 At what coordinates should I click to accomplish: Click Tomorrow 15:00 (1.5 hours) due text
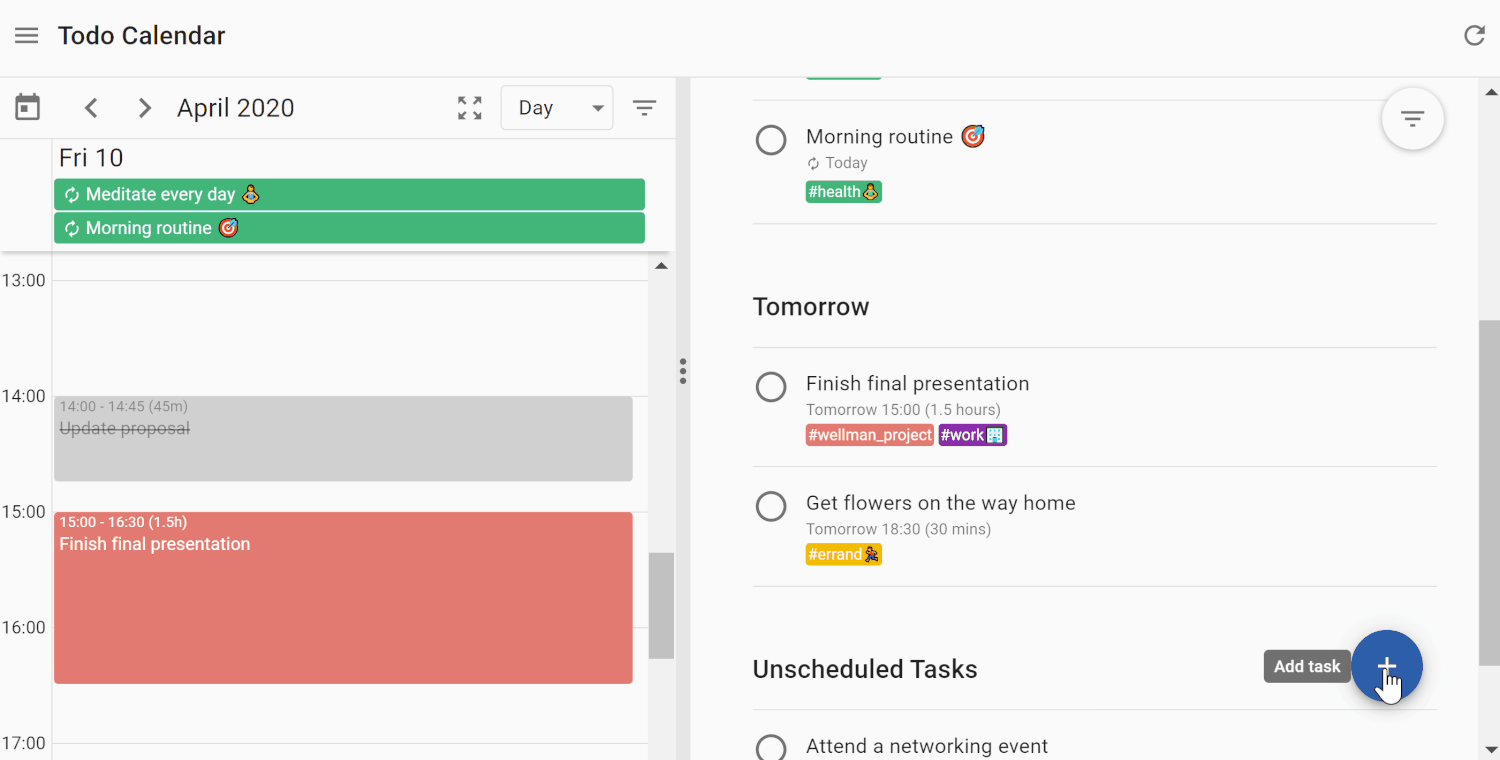903,410
